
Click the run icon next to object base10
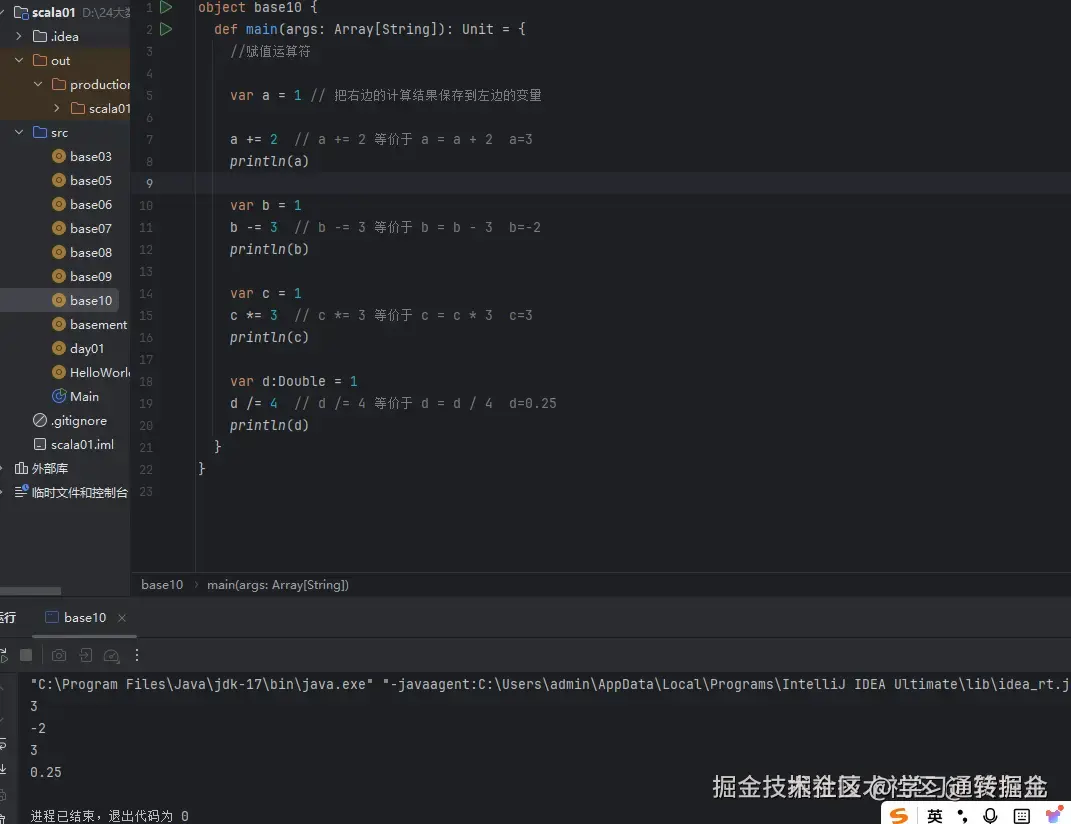pyautogui.click(x=166, y=7)
